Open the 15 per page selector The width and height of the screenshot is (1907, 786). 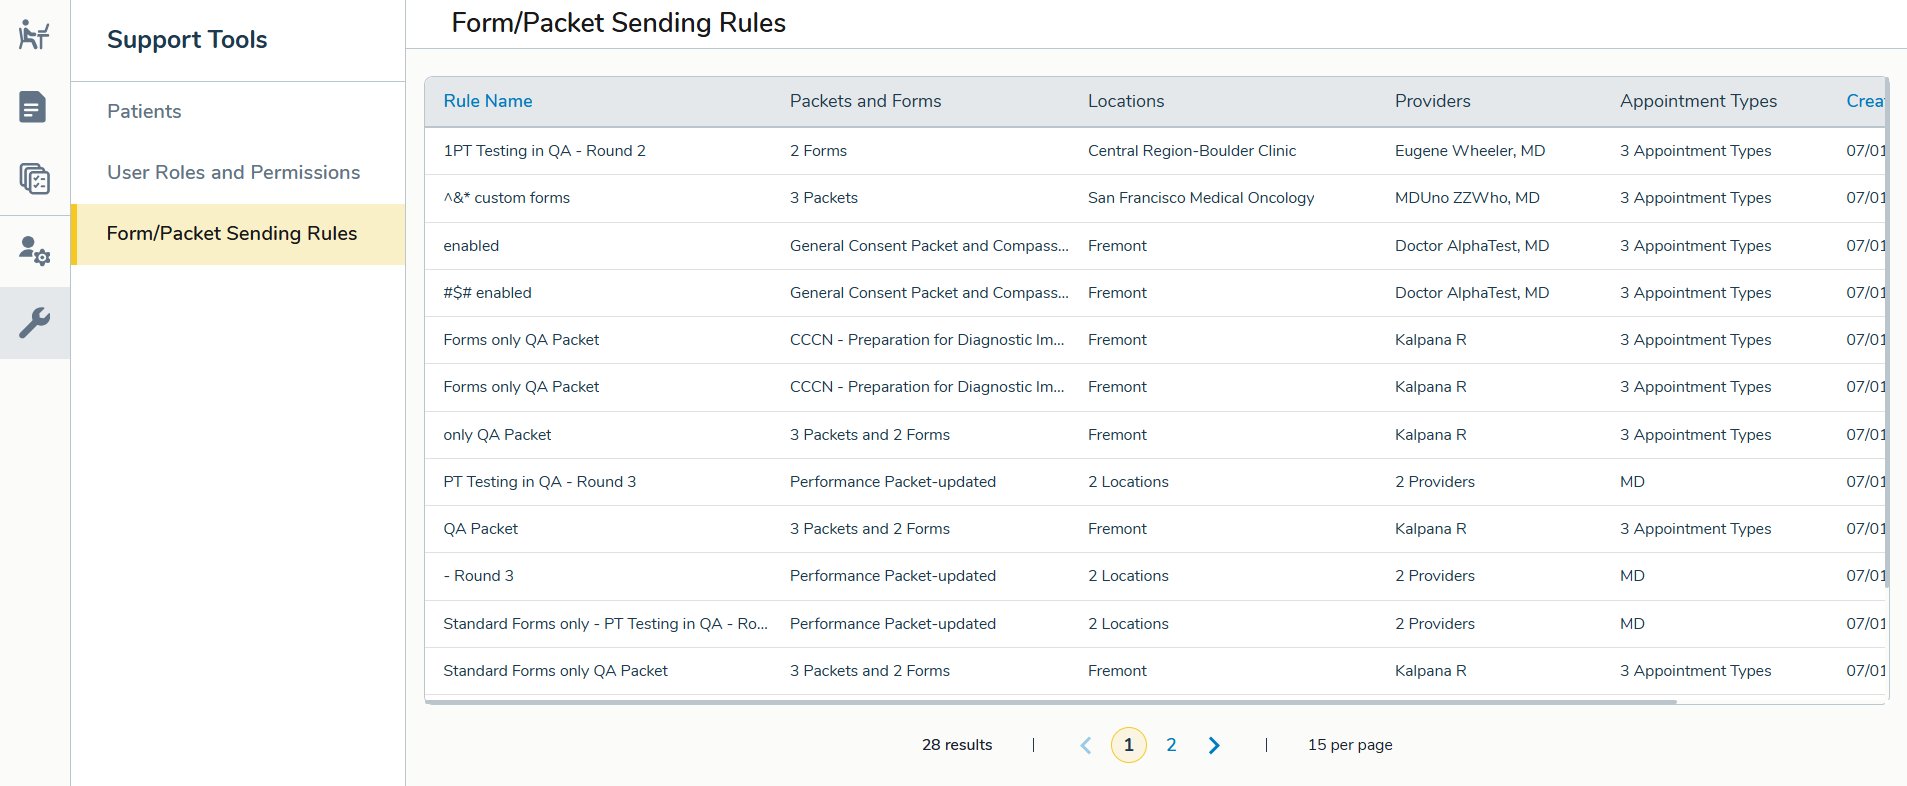[x=1349, y=745]
